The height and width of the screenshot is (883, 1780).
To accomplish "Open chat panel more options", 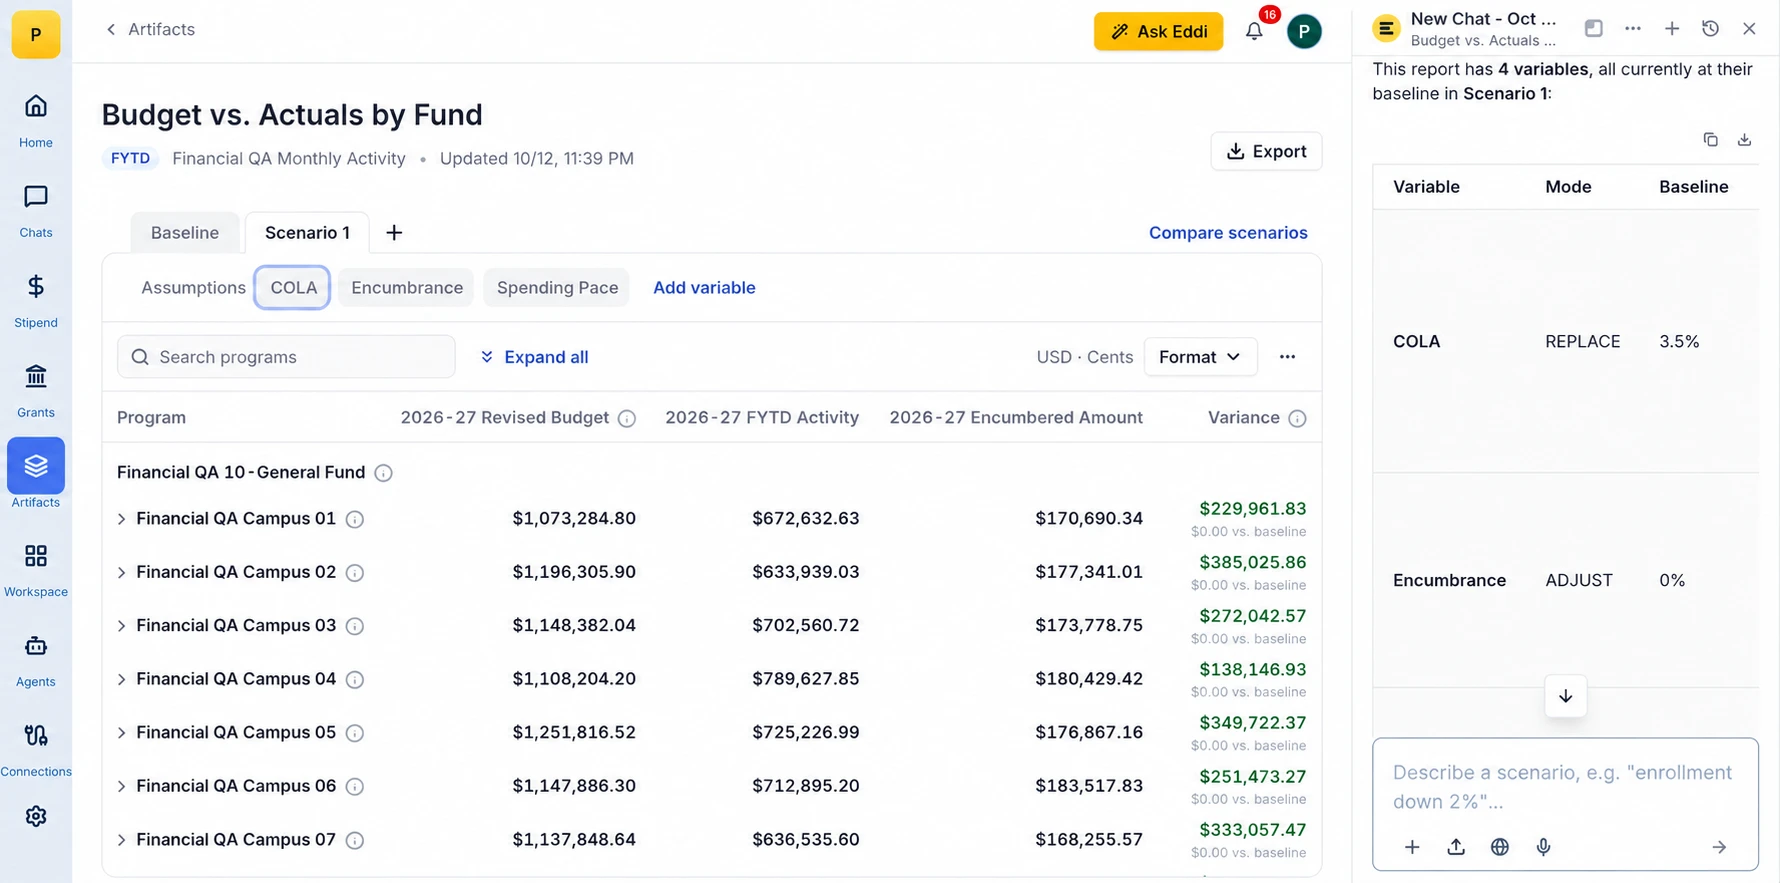I will [x=1633, y=28].
